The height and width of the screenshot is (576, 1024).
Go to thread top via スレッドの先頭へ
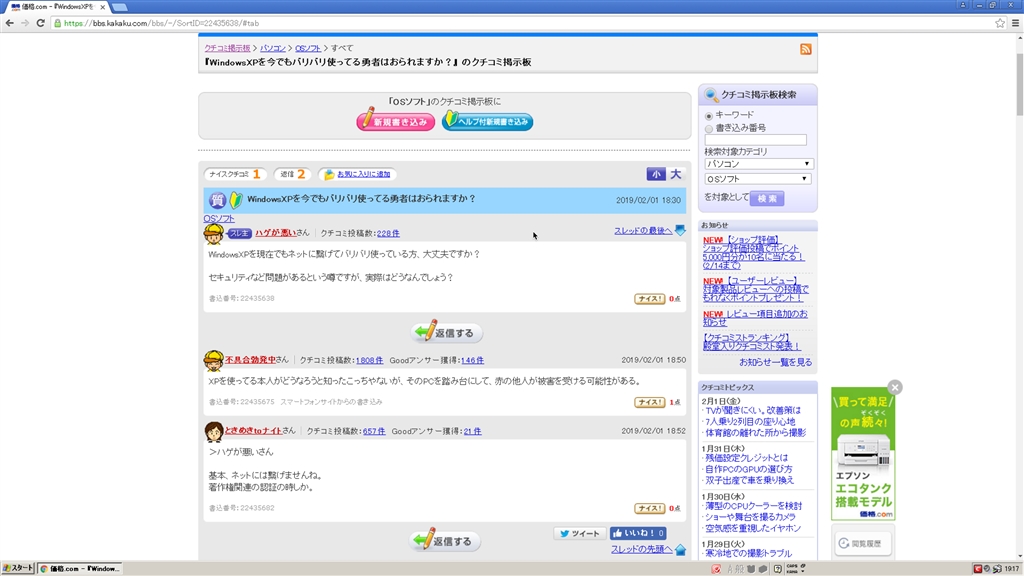[x=648, y=549]
